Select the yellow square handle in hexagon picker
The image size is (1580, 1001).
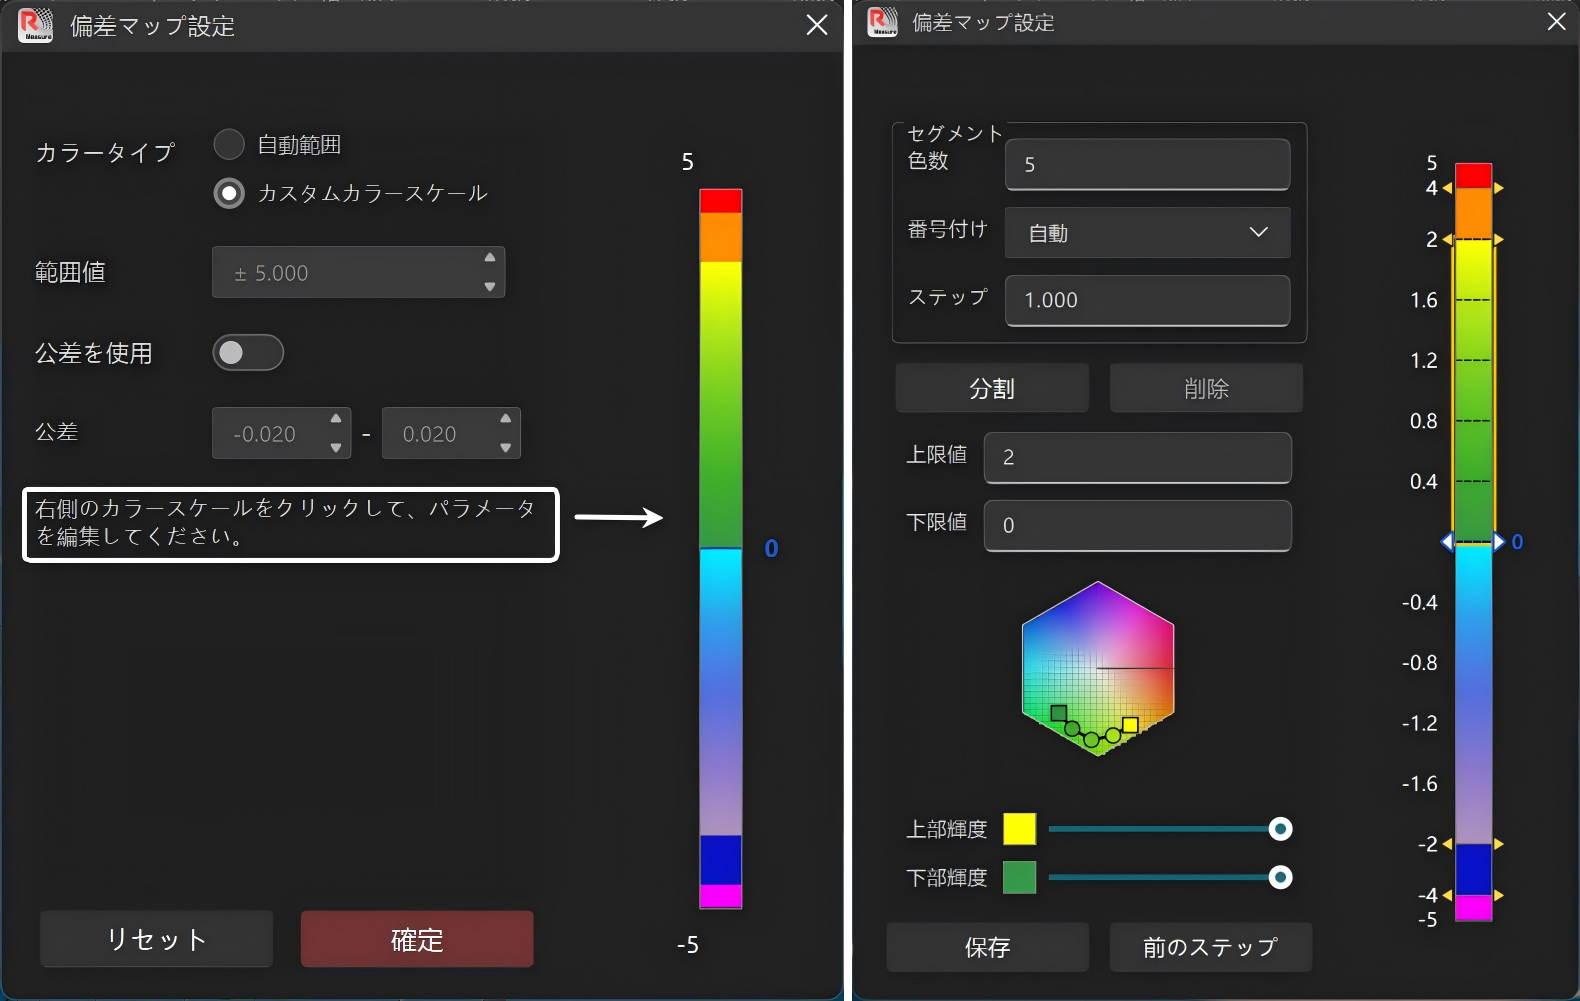coord(1130,725)
